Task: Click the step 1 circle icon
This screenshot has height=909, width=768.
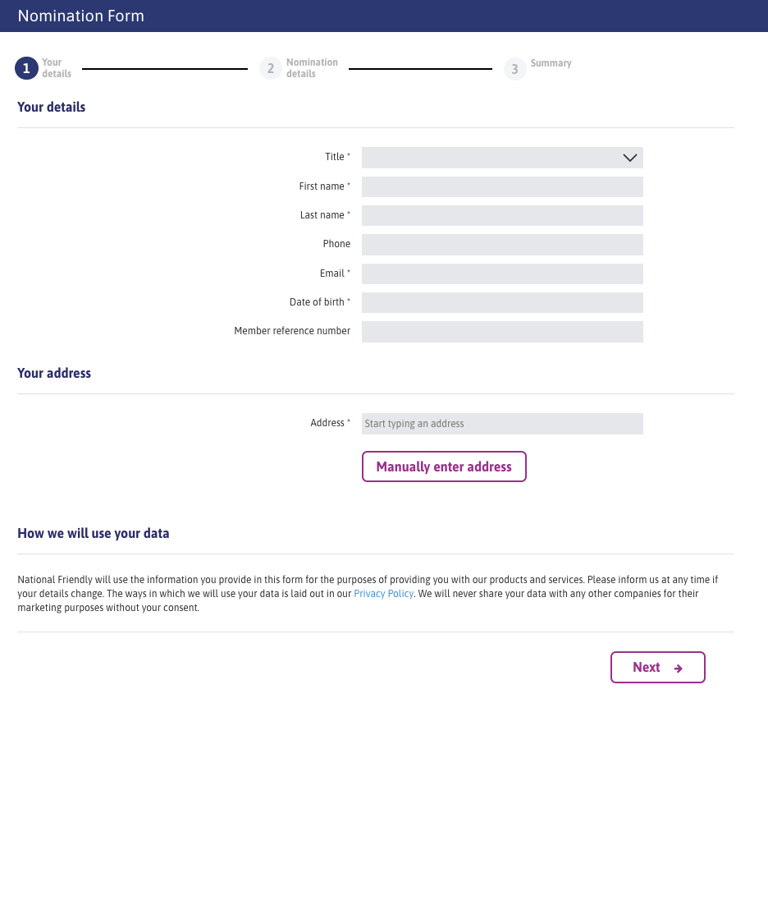Action: coord(27,68)
